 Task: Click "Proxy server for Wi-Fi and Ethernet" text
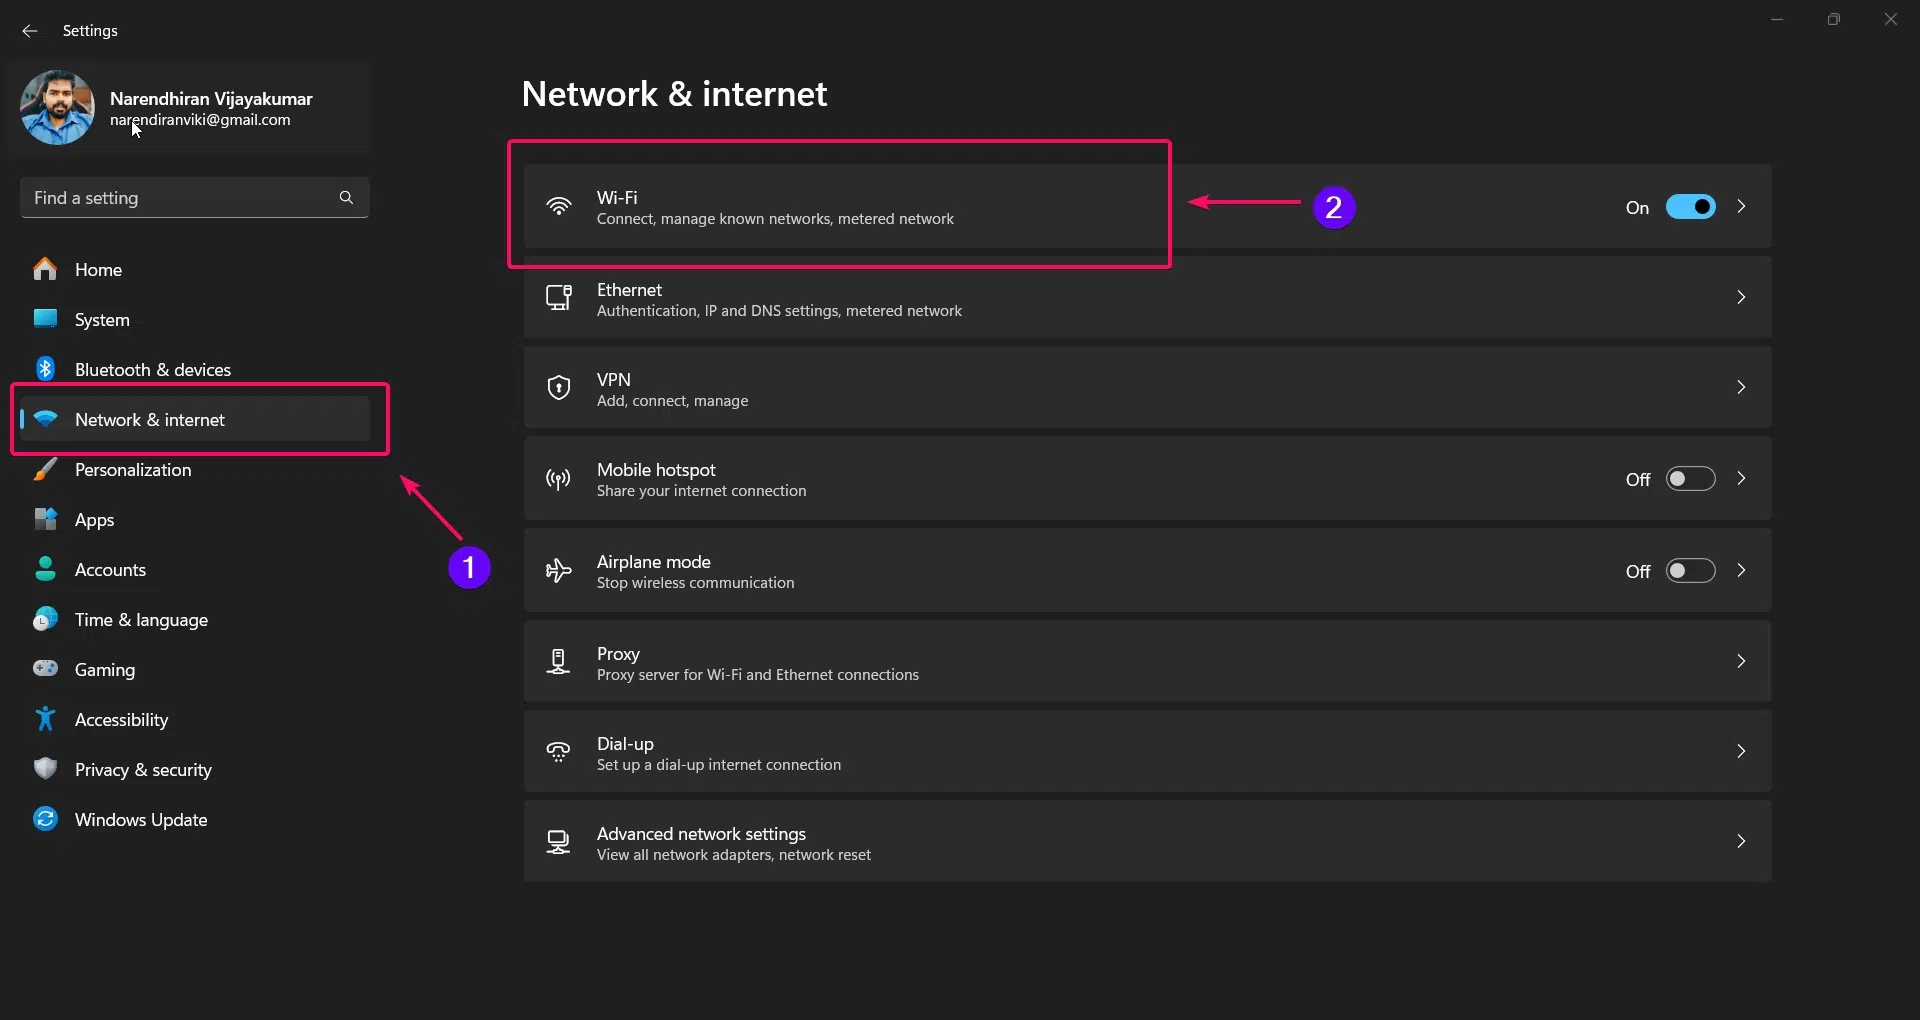pyautogui.click(x=757, y=675)
